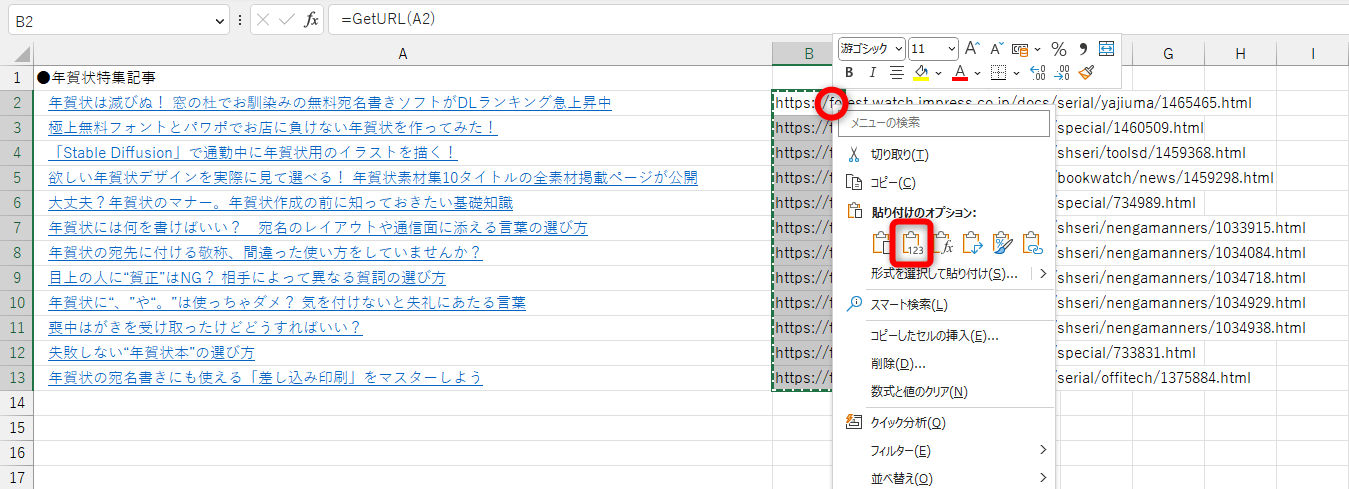Select column H header
This screenshot has height=489, width=1349.
(1240, 54)
